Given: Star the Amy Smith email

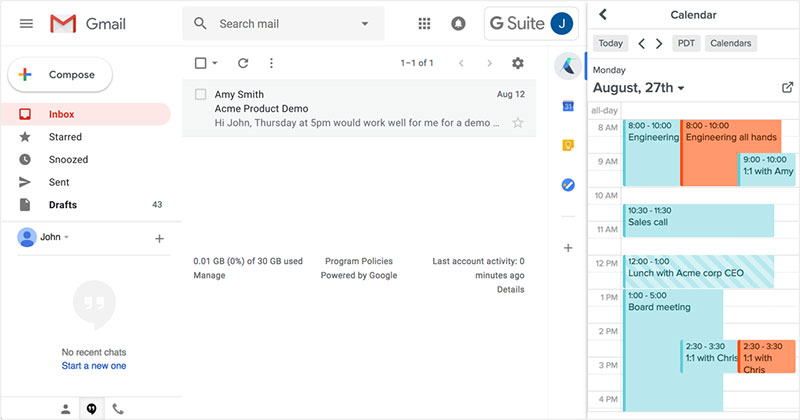Looking at the screenshot, I should tap(517, 122).
